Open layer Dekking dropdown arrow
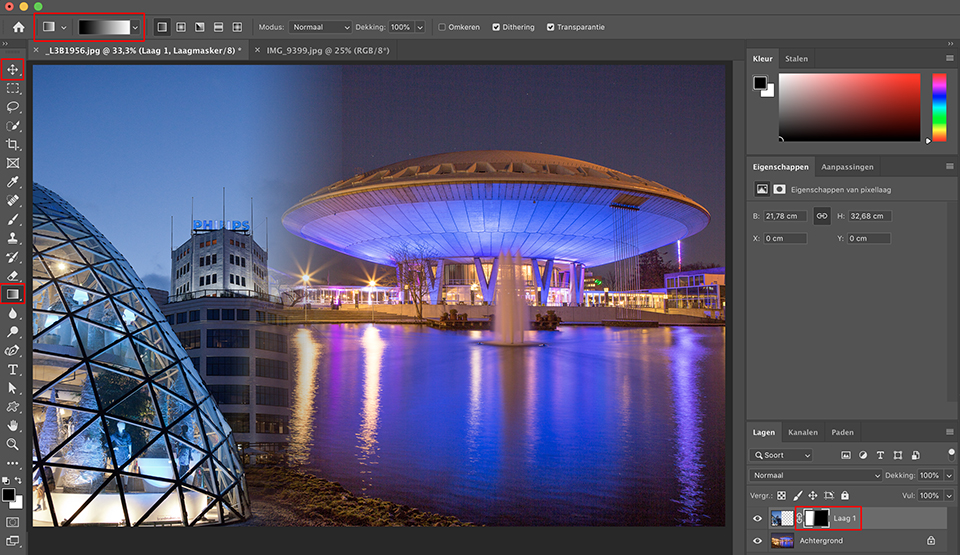 pyautogui.click(x=949, y=475)
